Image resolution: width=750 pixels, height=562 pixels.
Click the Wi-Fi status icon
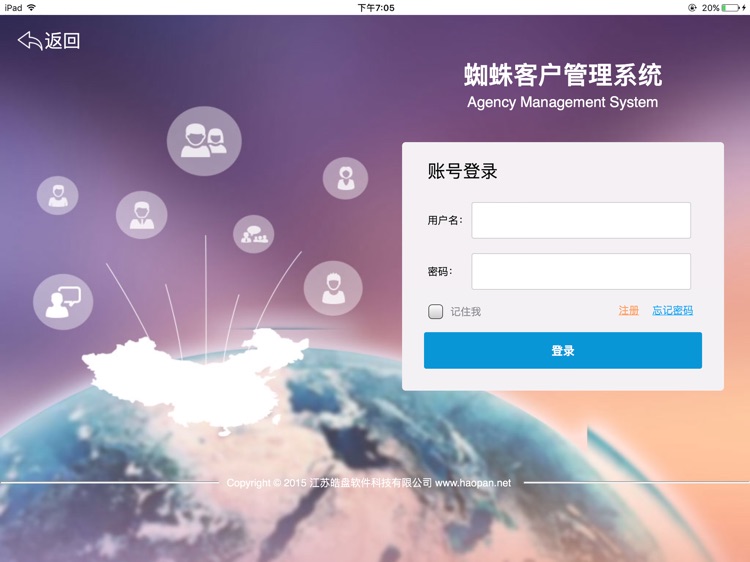pyautogui.click(x=32, y=7)
